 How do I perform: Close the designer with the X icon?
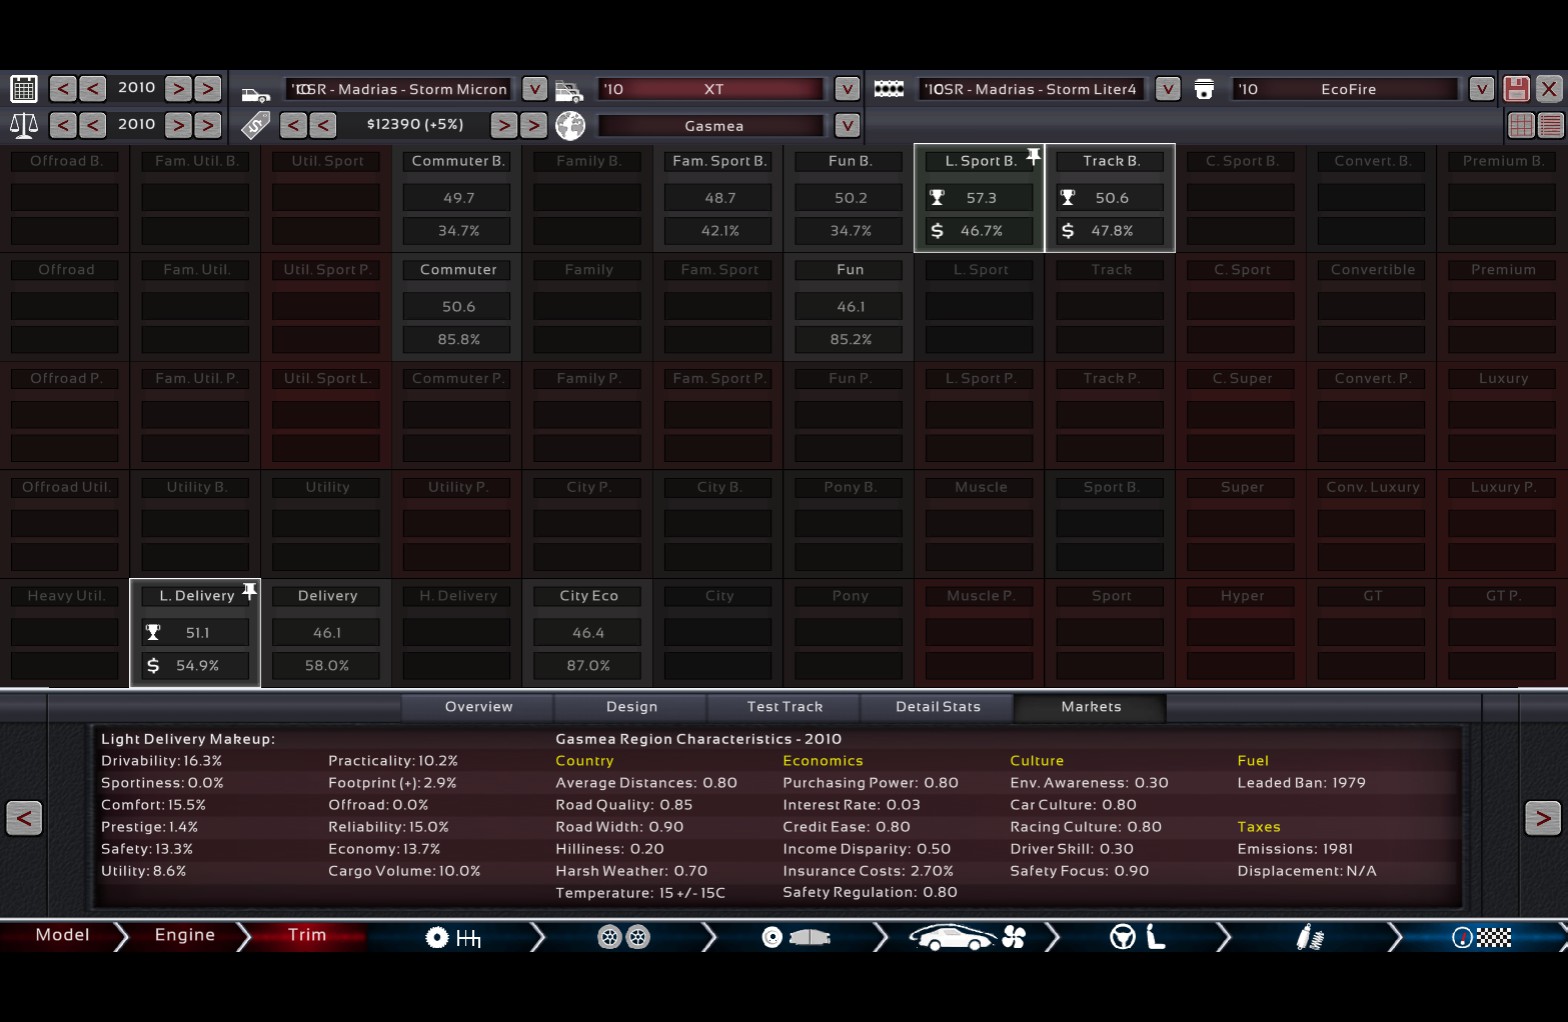click(1549, 89)
